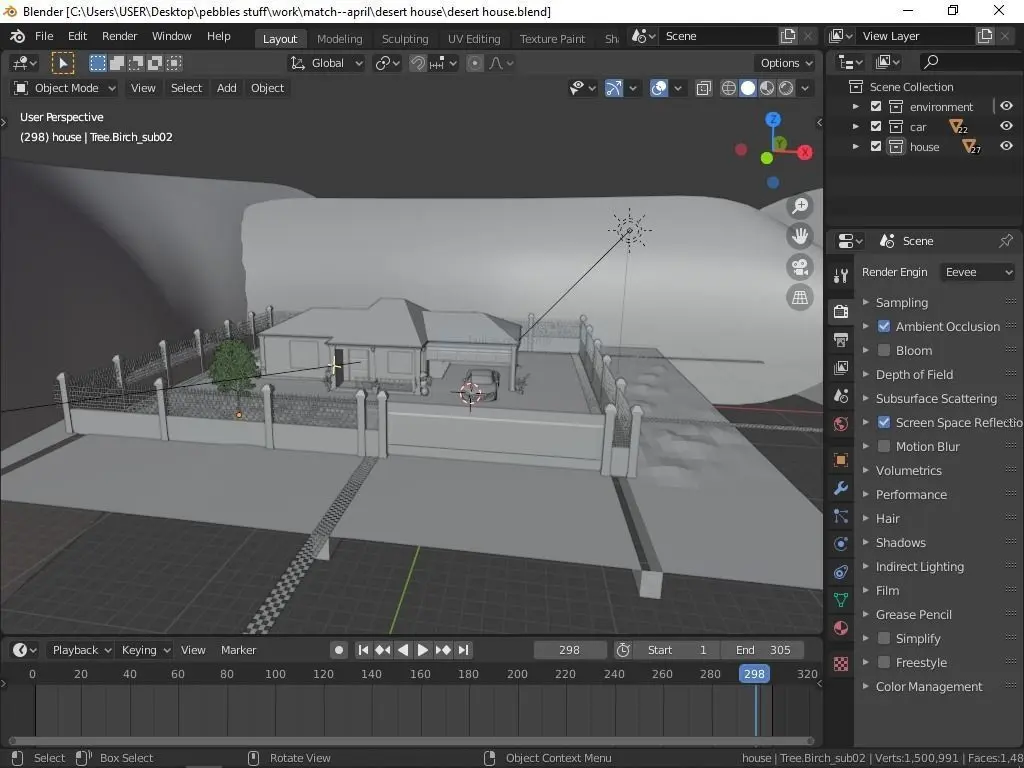Screen dimensions: 1024x768
Task: Click the hand pan view icon
Action: pyautogui.click(x=800, y=237)
